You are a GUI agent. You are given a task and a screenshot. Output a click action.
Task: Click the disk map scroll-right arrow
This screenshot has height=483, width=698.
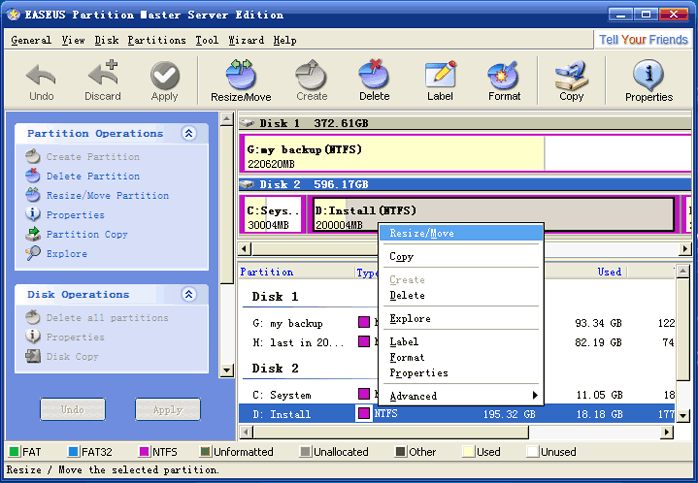(x=686, y=248)
